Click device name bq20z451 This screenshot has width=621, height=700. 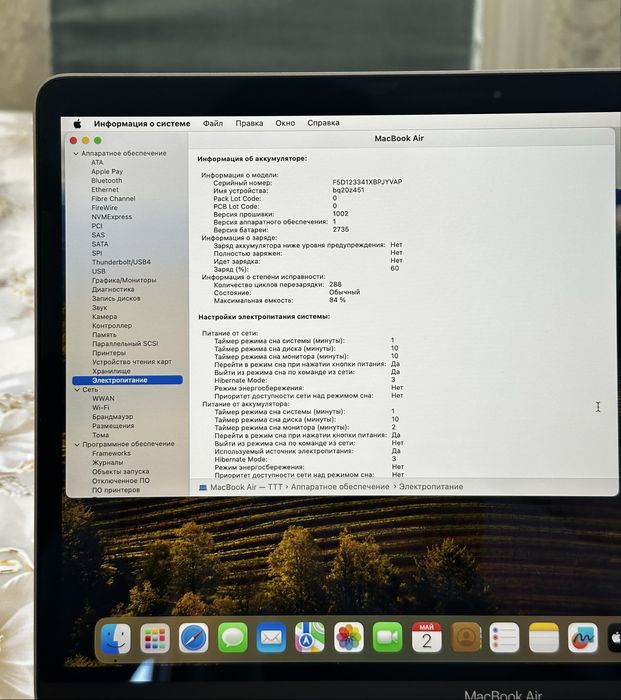tap(348, 190)
